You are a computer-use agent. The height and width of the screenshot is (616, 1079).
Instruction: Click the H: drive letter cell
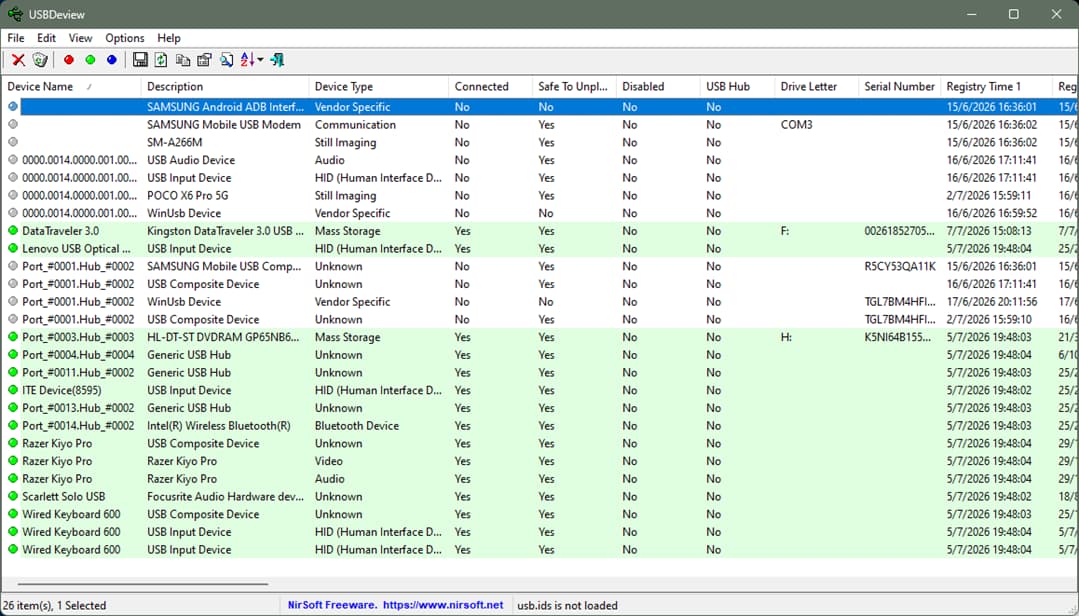pyautogui.click(x=786, y=337)
